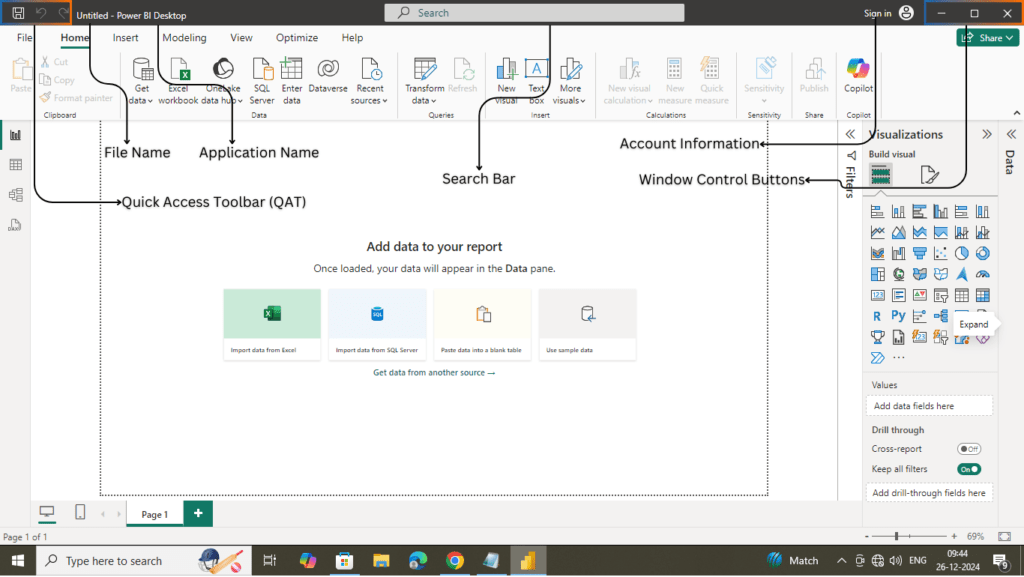Viewport: 1024px width, 577px height.
Task: Select the pie chart visual
Action: pos(961,253)
